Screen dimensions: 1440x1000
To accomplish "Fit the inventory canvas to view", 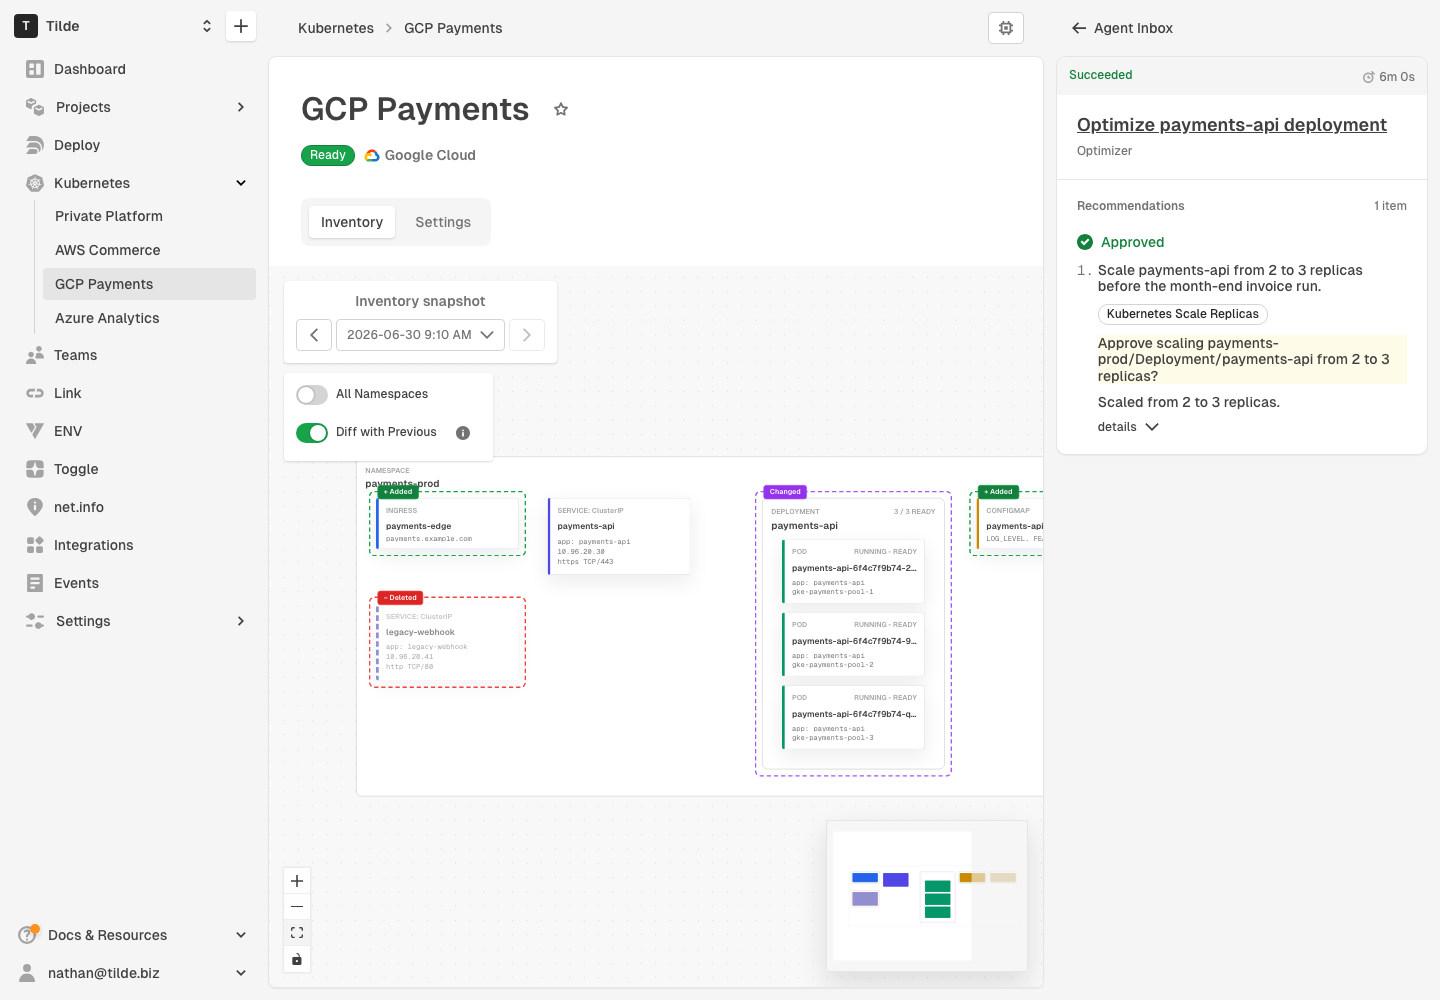I will point(297,933).
